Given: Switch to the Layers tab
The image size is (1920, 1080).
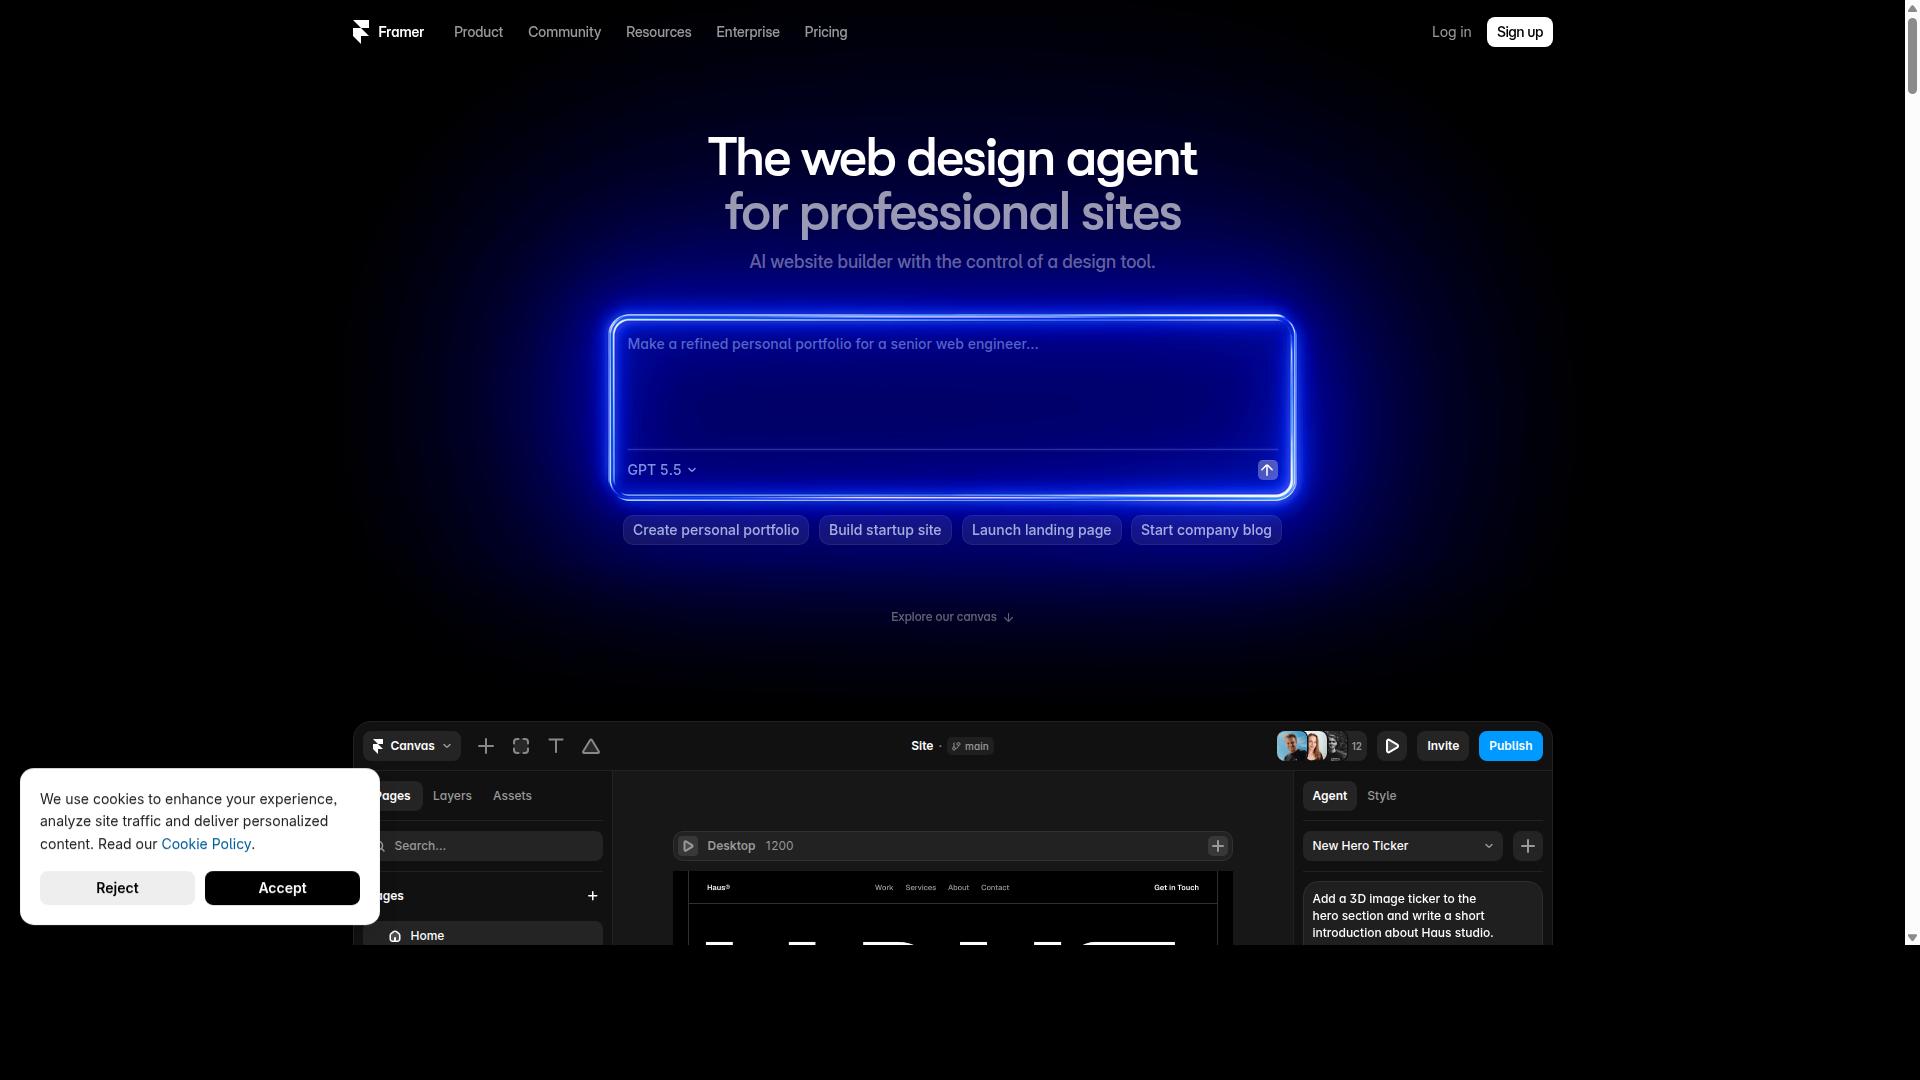Looking at the screenshot, I should [x=452, y=796].
